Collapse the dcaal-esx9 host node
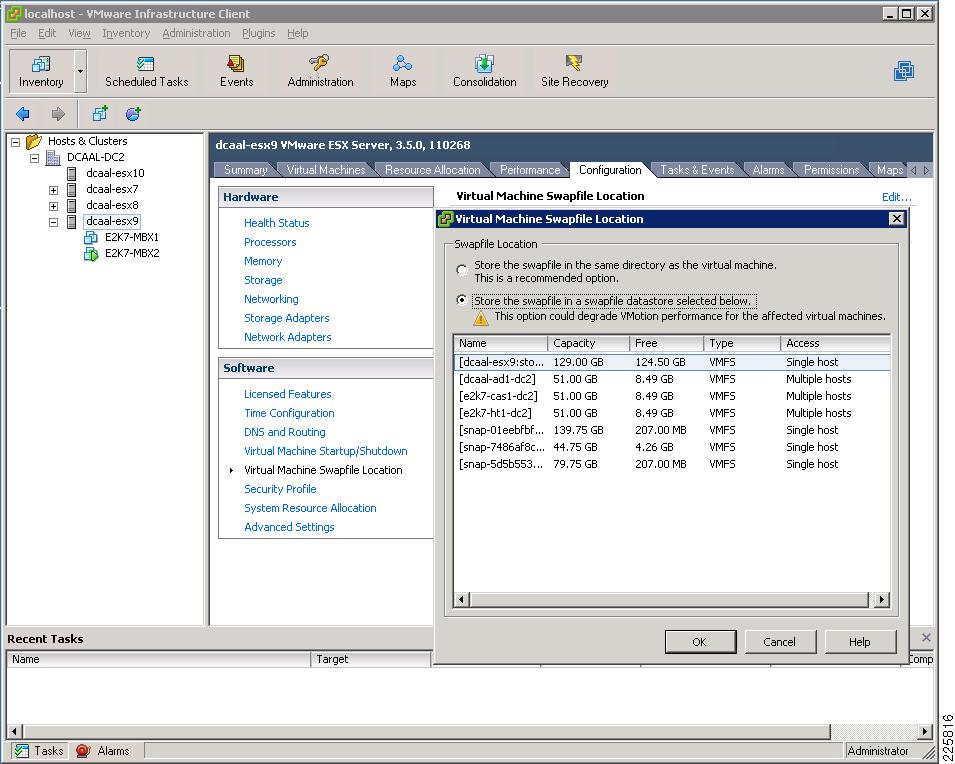Screen dimensions: 955x764 pos(54,222)
